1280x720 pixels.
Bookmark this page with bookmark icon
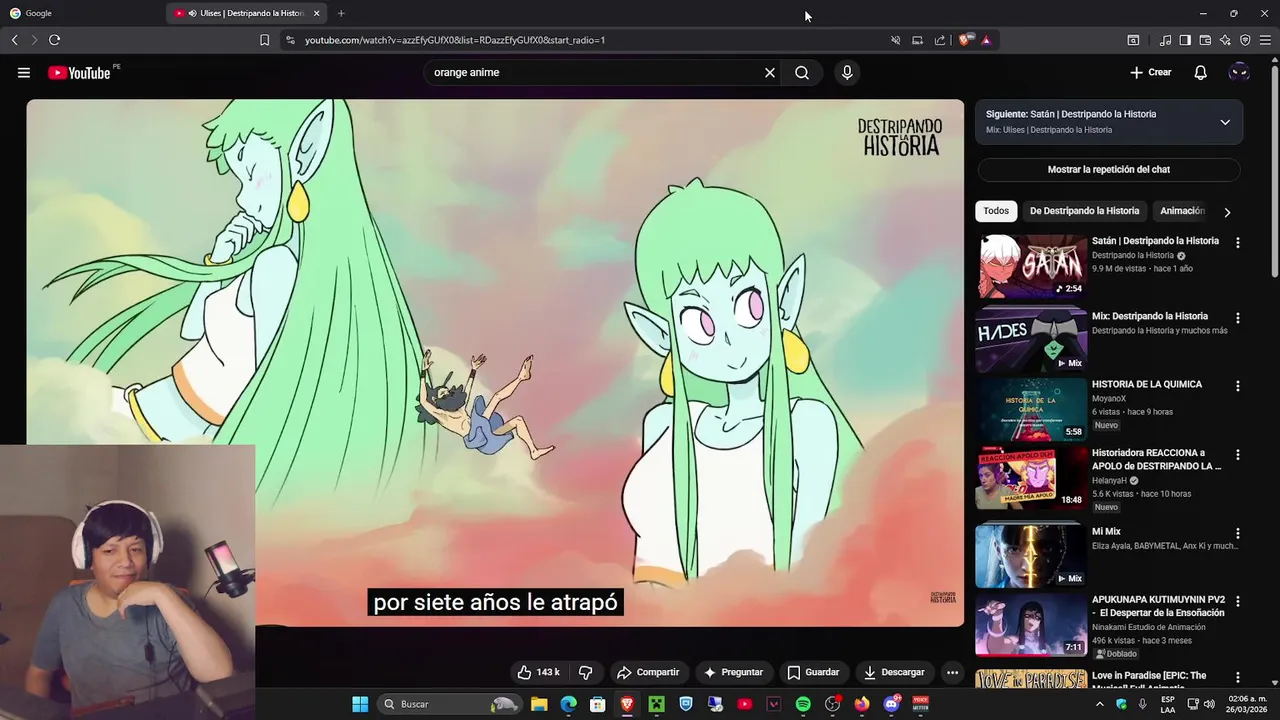(x=264, y=40)
